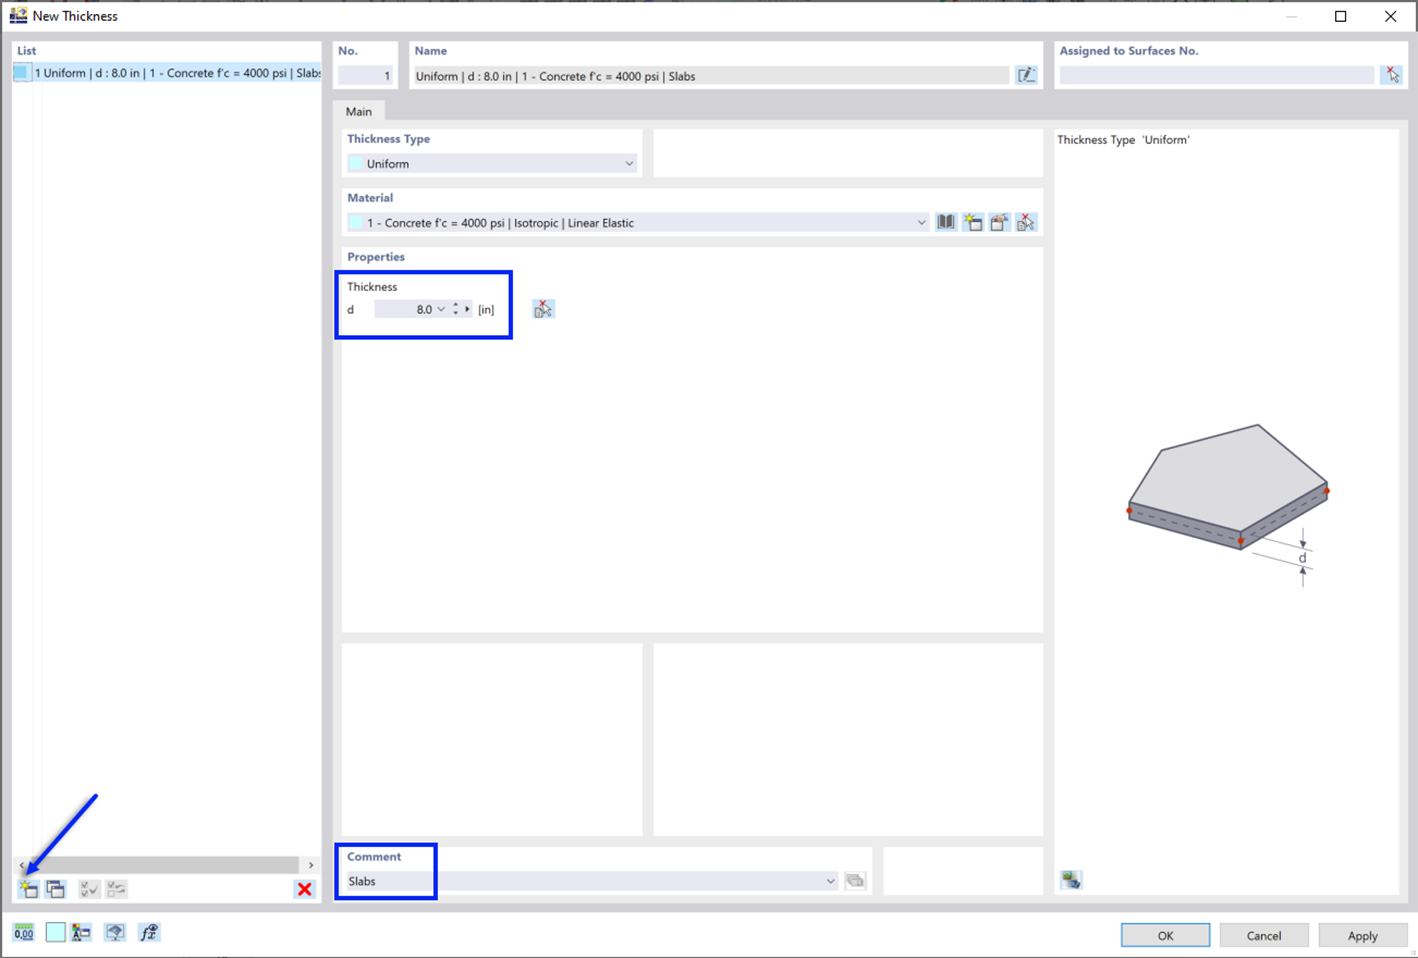Edit the selected material using the Edit icon
1418x958 pixels.
998,222
